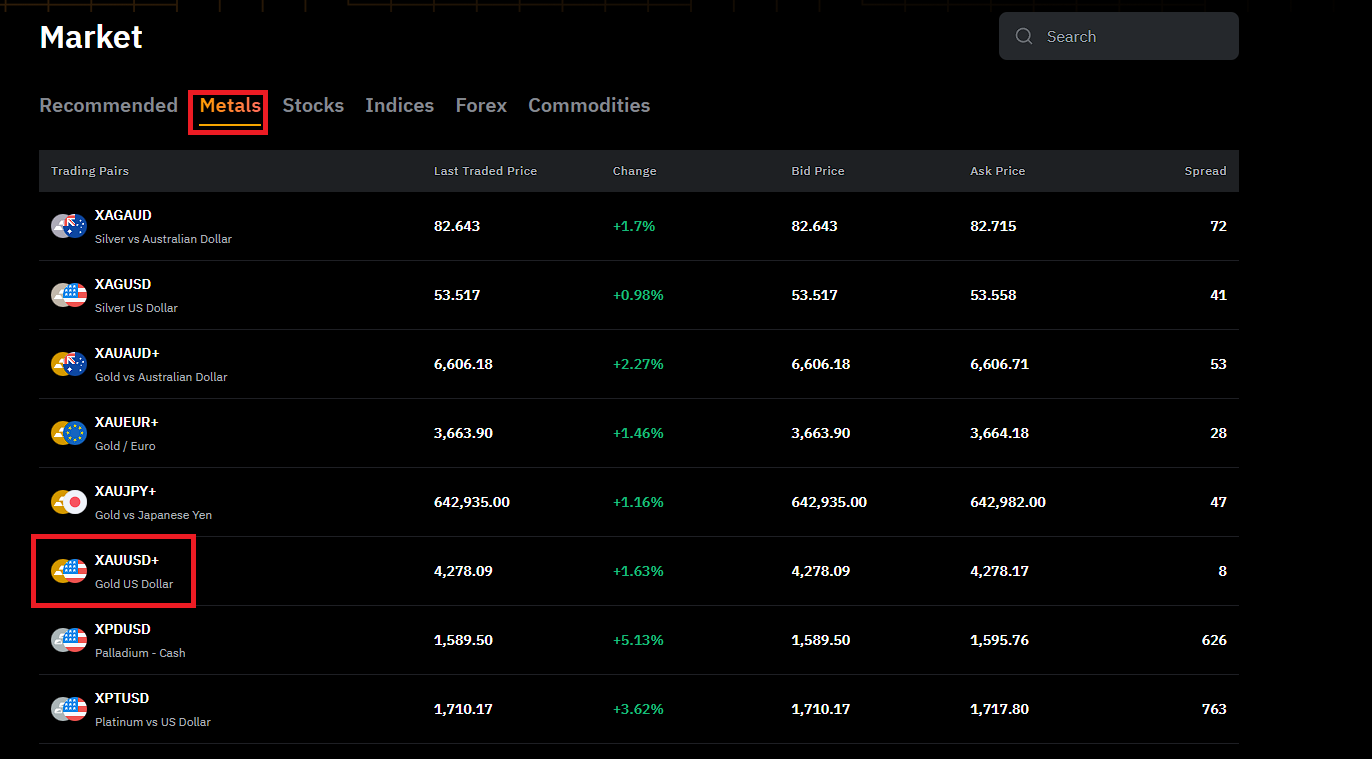
Task: Click the Change column header
Action: 634,171
